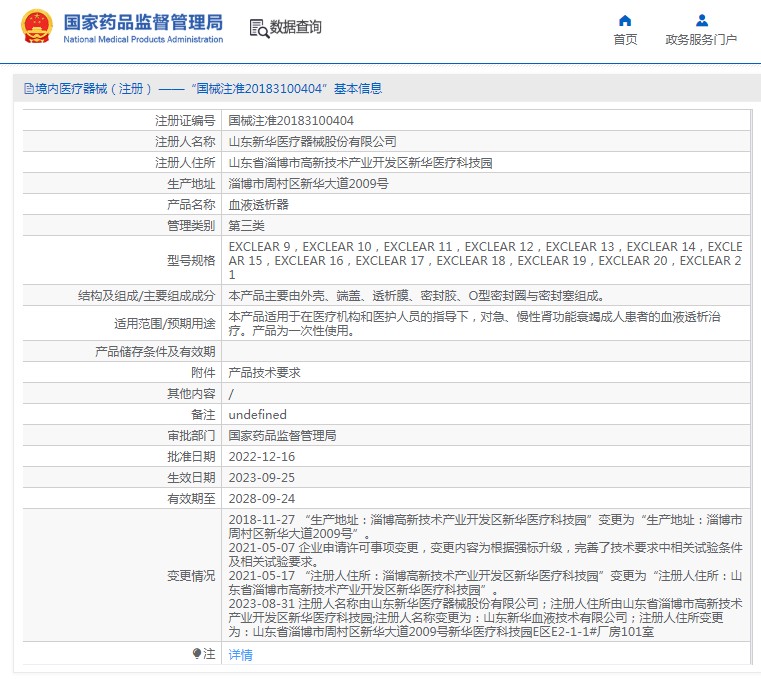This screenshot has height=679, width=761.
Task: Click the 产品名称 label
Action: click(191, 205)
